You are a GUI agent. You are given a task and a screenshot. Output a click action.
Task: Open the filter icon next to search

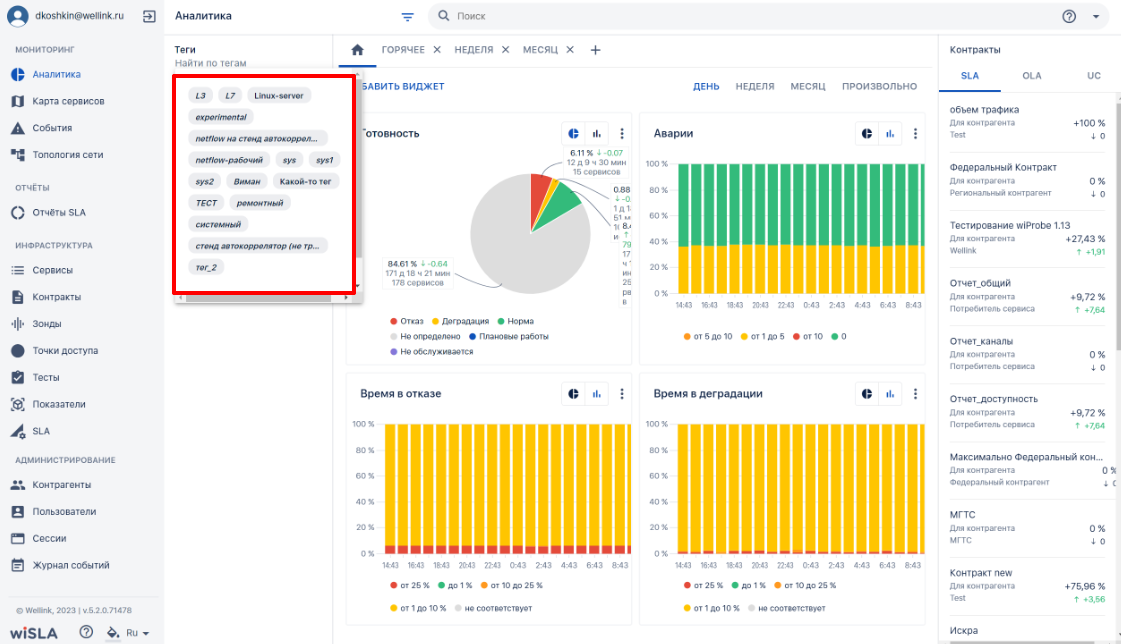[x=408, y=16]
